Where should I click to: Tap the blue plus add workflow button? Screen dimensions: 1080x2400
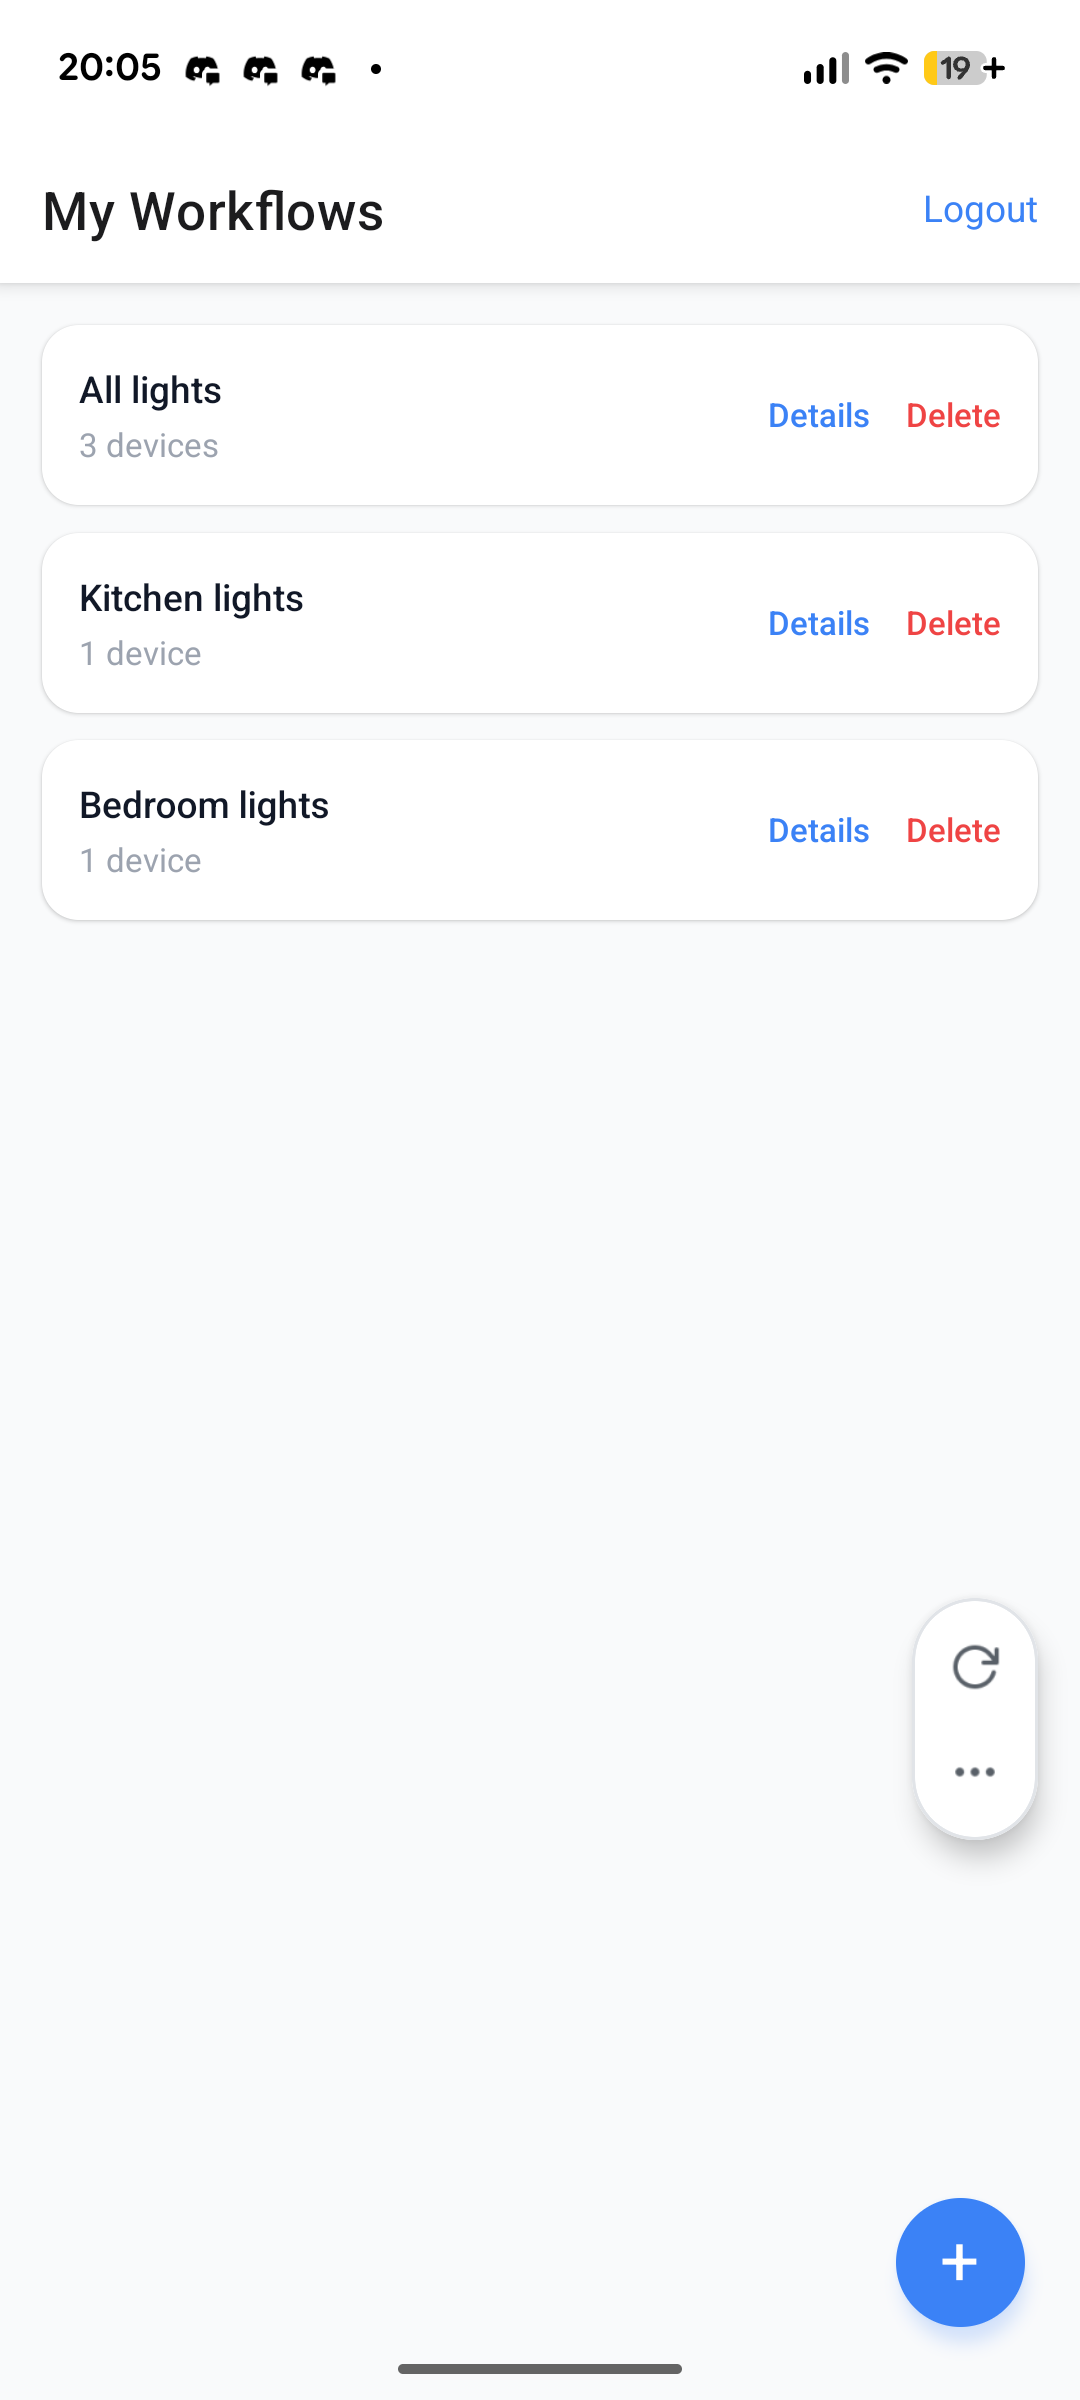tap(959, 2261)
